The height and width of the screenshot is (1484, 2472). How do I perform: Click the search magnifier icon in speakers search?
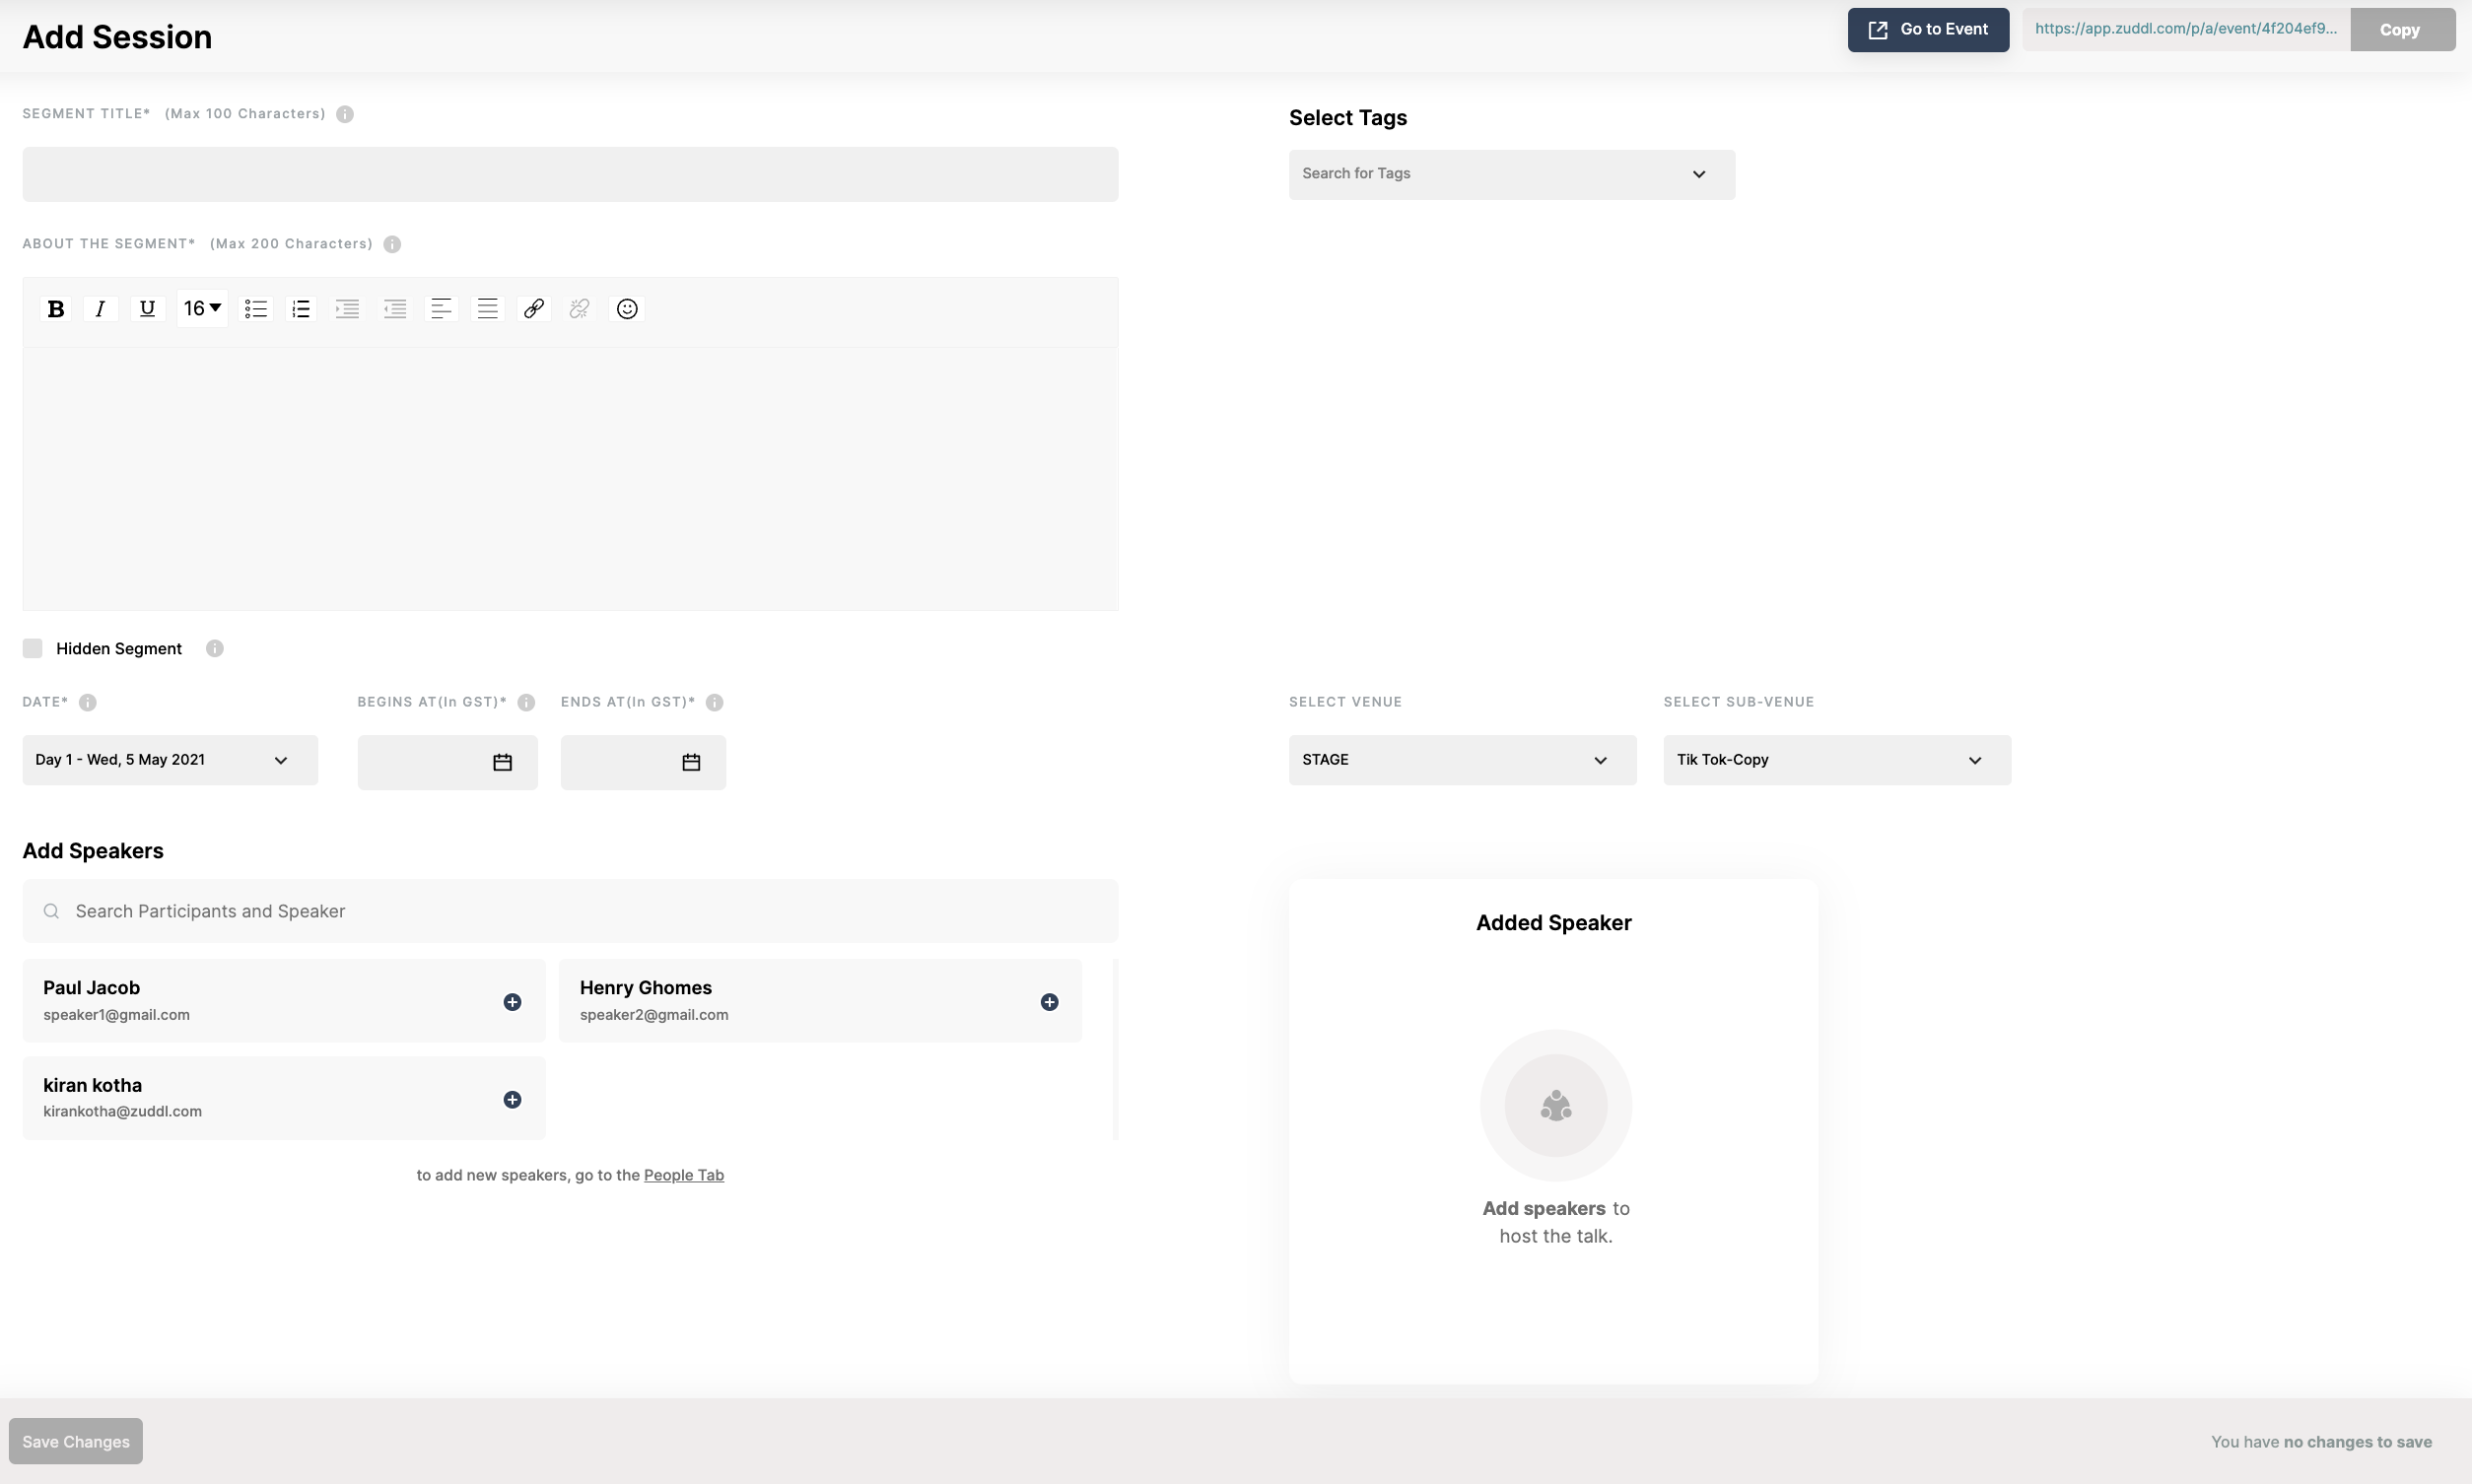click(x=51, y=912)
